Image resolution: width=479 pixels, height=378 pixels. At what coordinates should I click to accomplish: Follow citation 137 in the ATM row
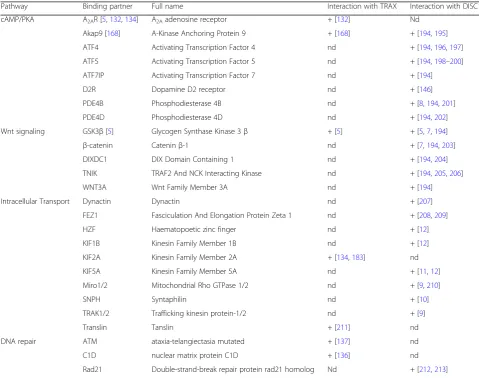click(x=342, y=341)
